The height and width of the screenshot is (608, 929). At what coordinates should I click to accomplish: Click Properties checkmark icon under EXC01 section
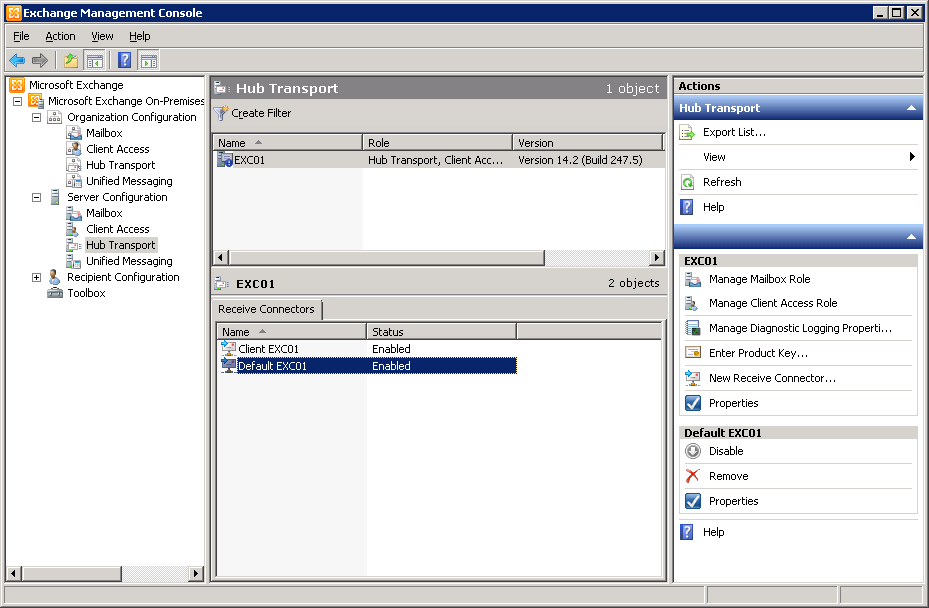pyautogui.click(x=693, y=403)
